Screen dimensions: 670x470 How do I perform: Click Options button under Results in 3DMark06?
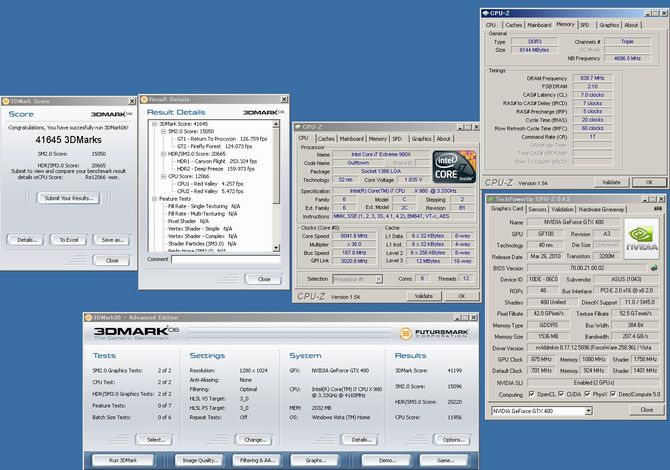[x=453, y=439]
